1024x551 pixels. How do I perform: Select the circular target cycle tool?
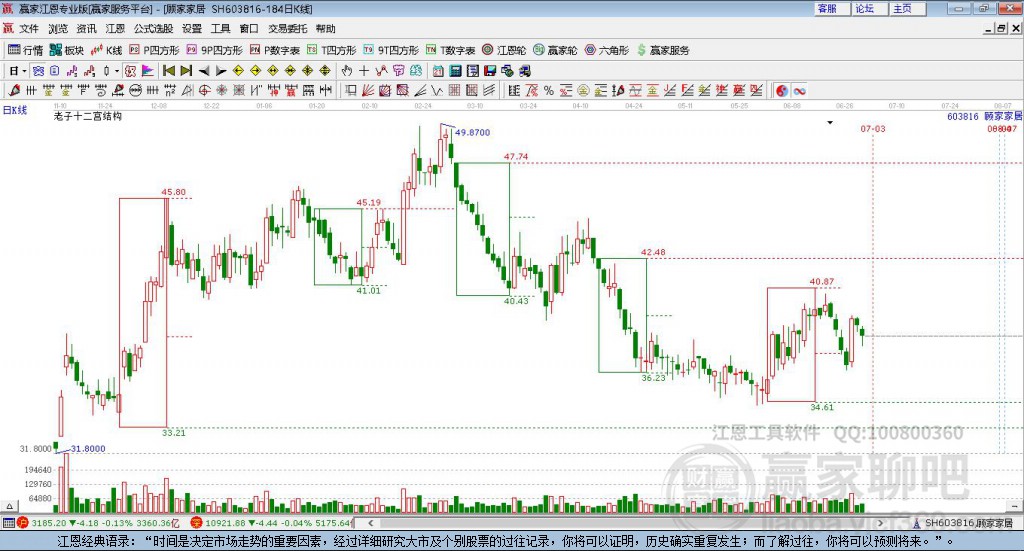203,90
